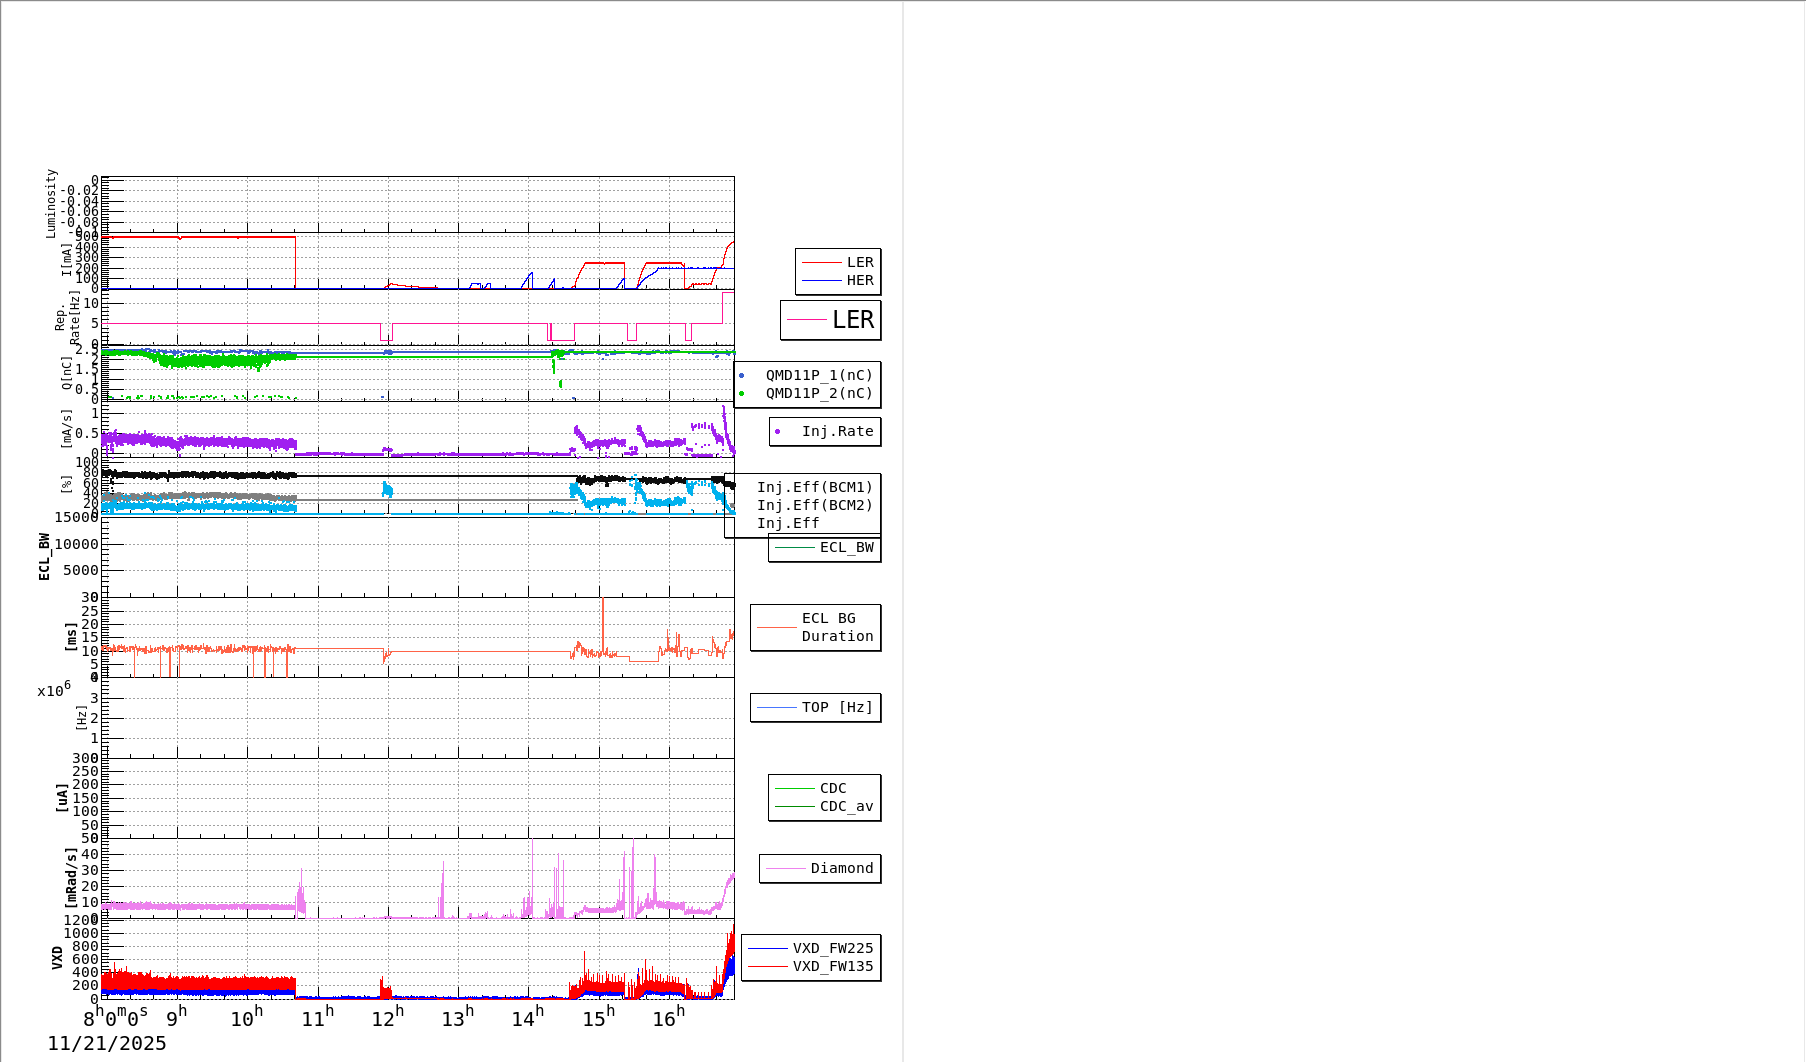Click the ECL BG Duration legend box

(x=816, y=628)
